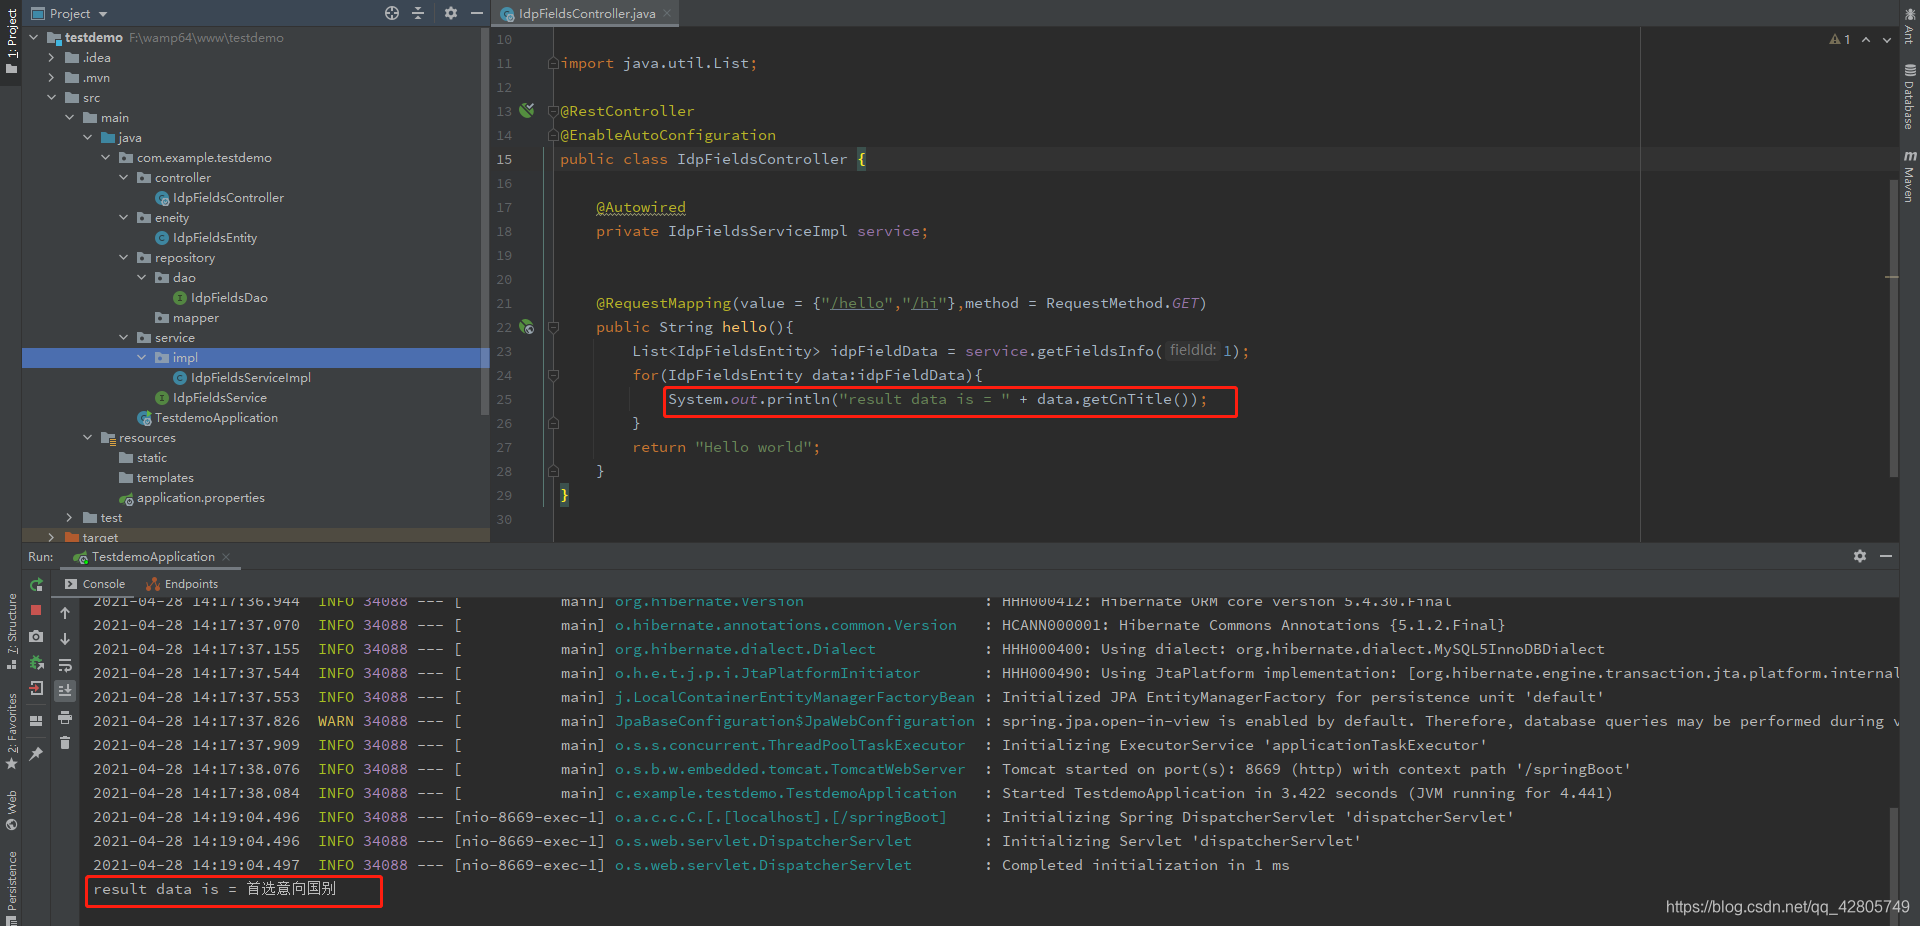Click the gutter icon on line 22
This screenshot has height=926, width=1920.
tap(527, 327)
